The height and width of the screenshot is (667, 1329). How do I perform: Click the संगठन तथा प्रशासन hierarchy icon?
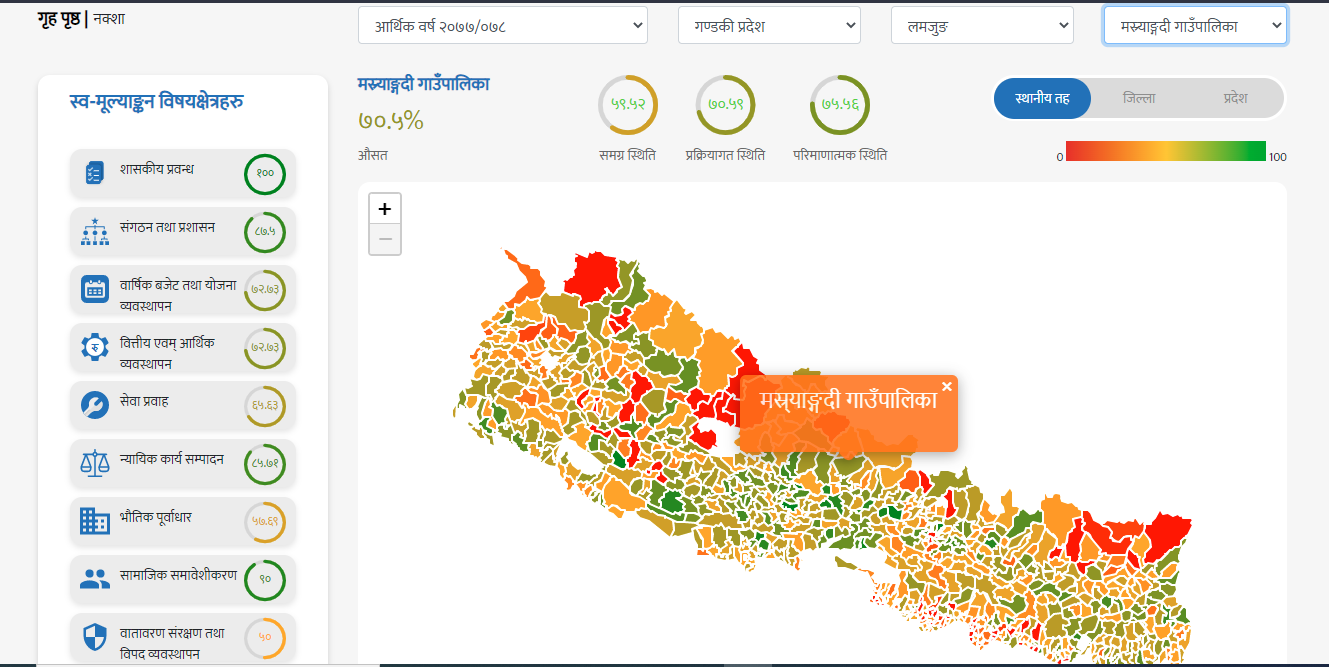[x=95, y=232]
